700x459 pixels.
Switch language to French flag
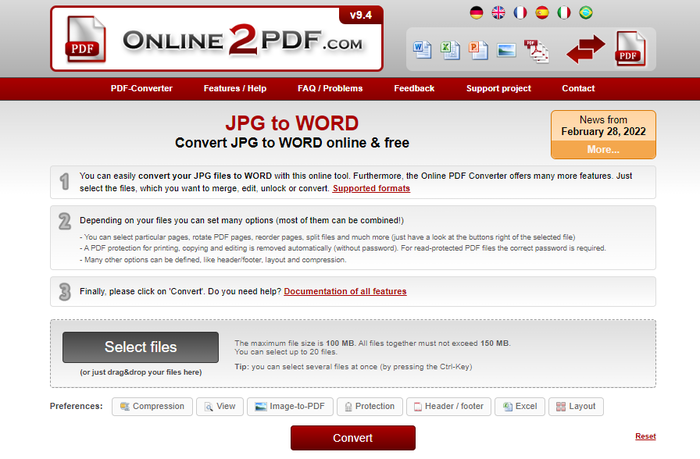[x=520, y=13]
